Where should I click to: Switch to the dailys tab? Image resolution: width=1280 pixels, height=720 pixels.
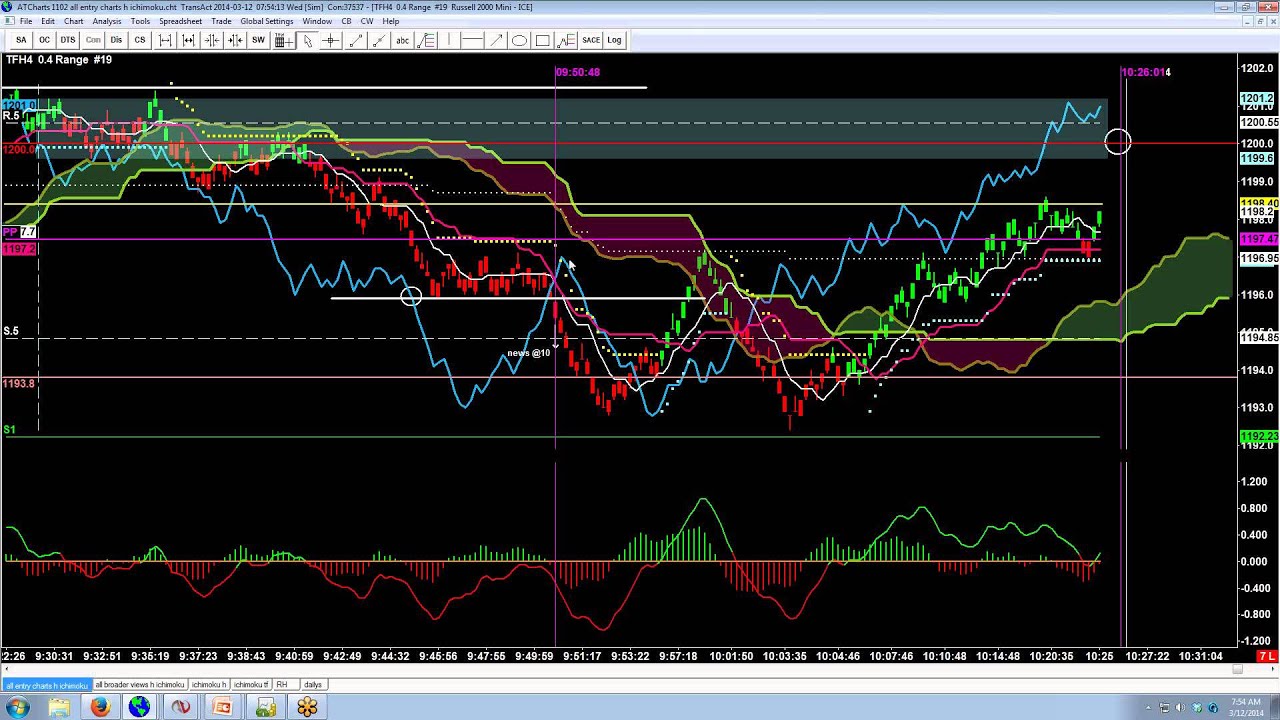coord(313,685)
